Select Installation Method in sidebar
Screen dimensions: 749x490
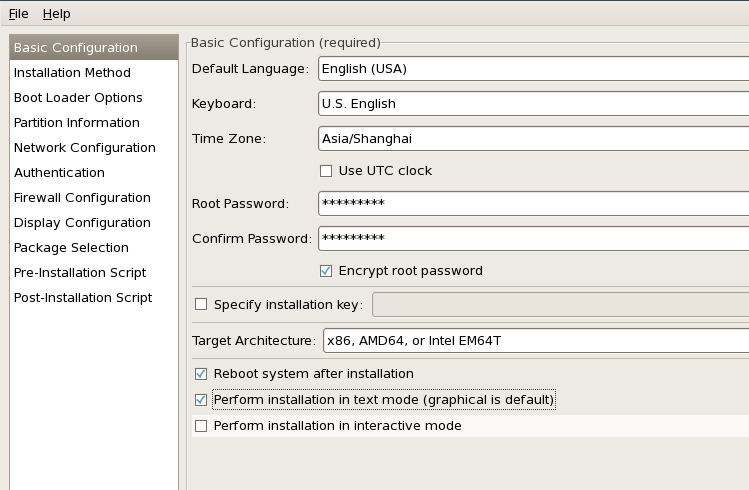pos(72,73)
